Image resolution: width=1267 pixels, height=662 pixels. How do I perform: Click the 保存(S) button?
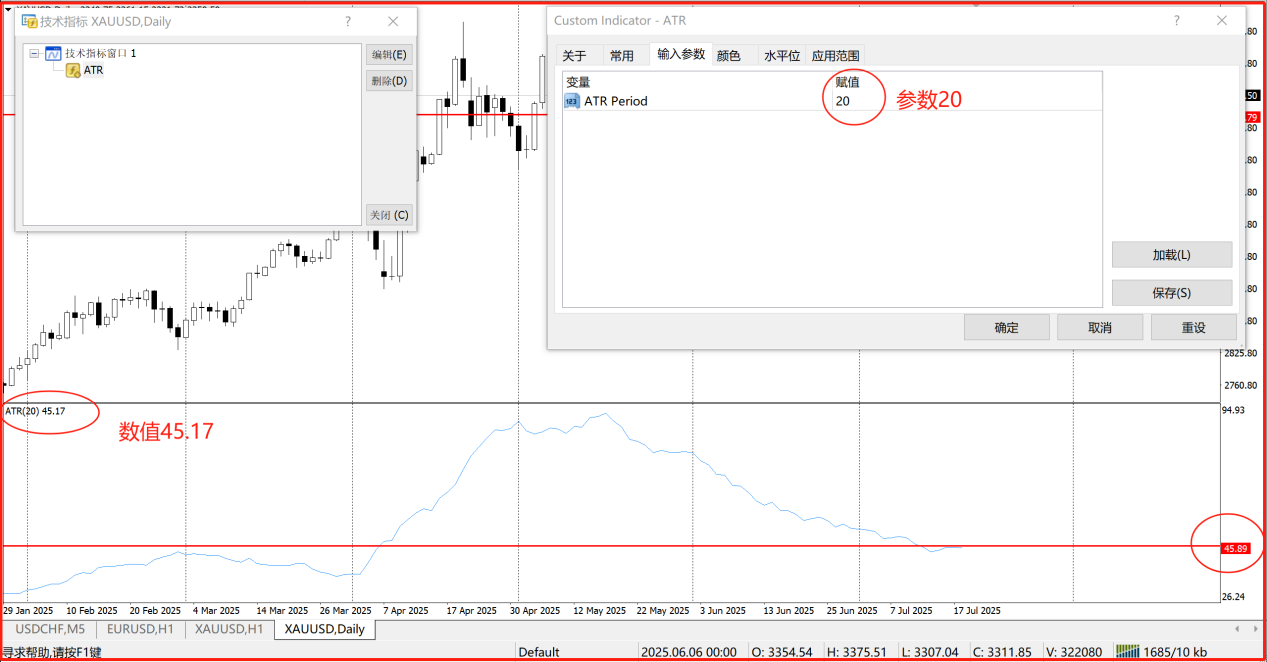tap(1172, 293)
